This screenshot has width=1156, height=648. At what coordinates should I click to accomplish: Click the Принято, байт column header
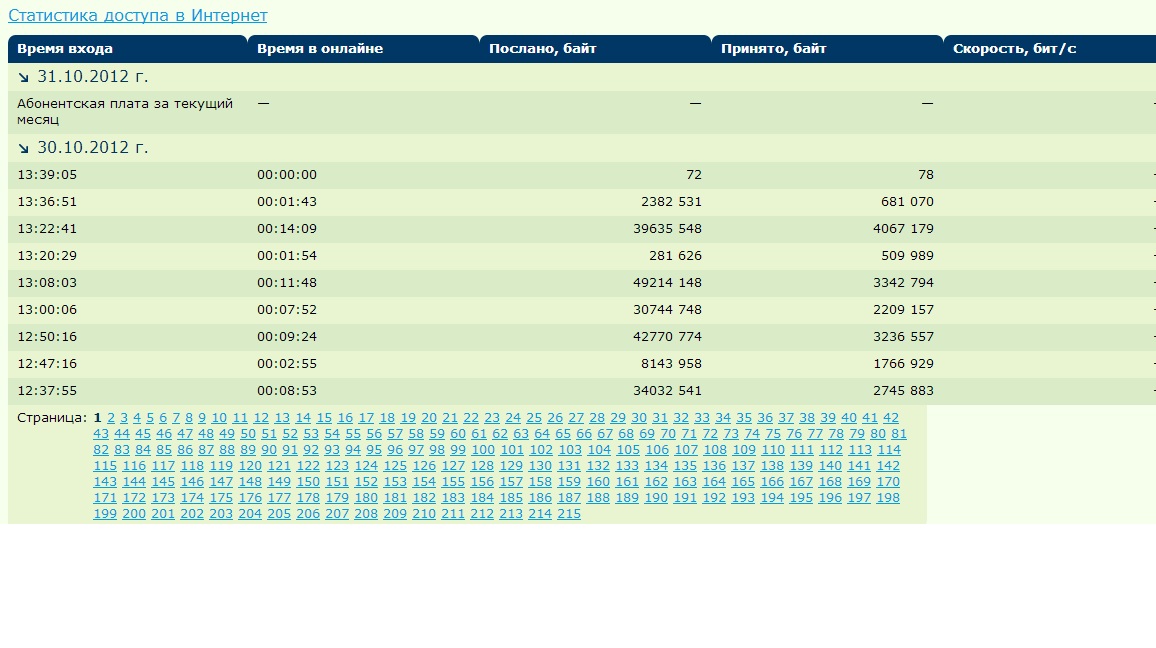point(774,49)
